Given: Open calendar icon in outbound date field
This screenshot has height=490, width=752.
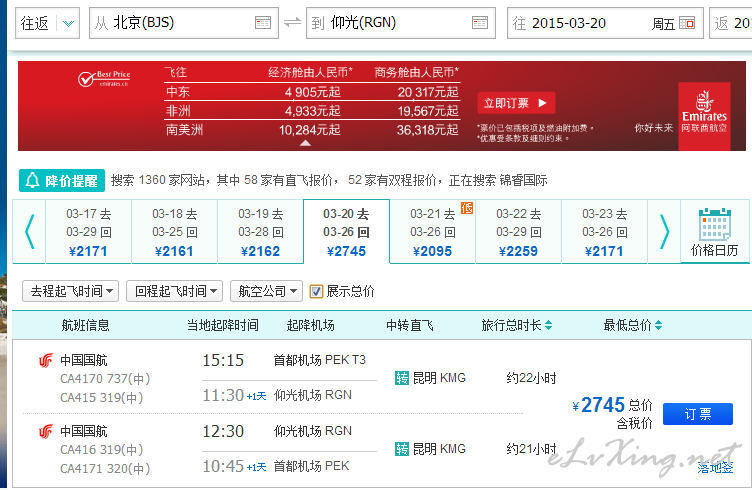Looking at the screenshot, I should (687, 23).
